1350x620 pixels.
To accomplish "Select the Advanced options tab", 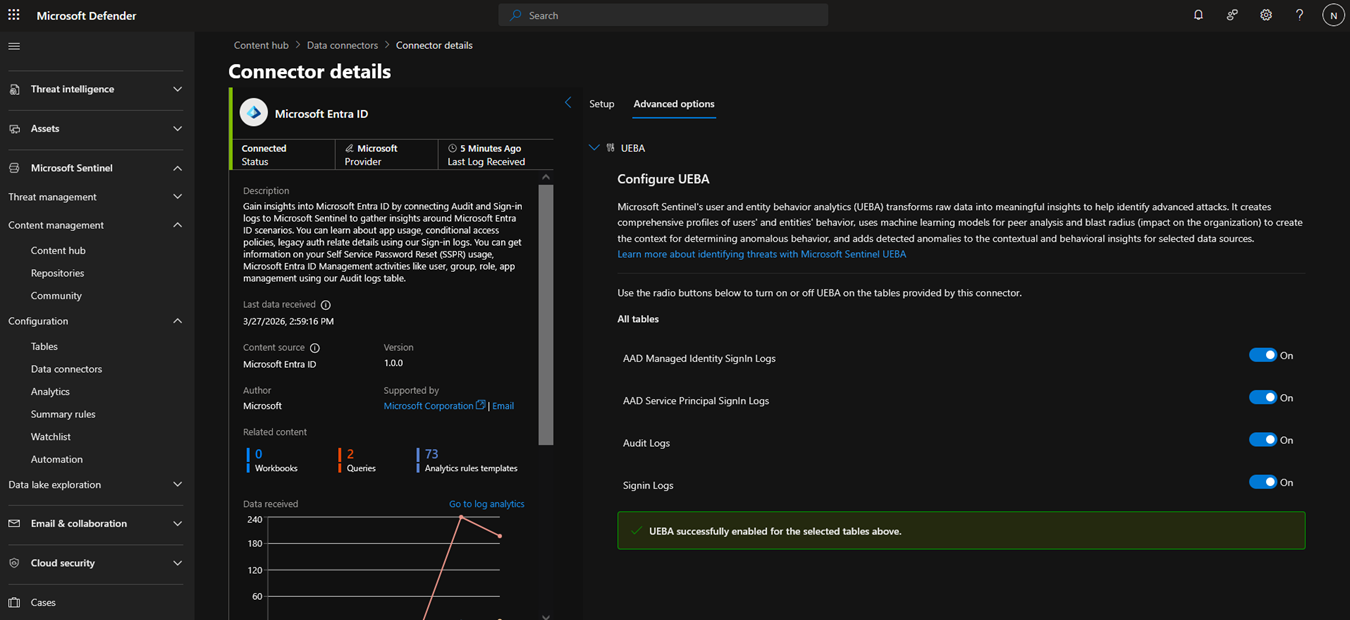I will [x=674, y=104].
